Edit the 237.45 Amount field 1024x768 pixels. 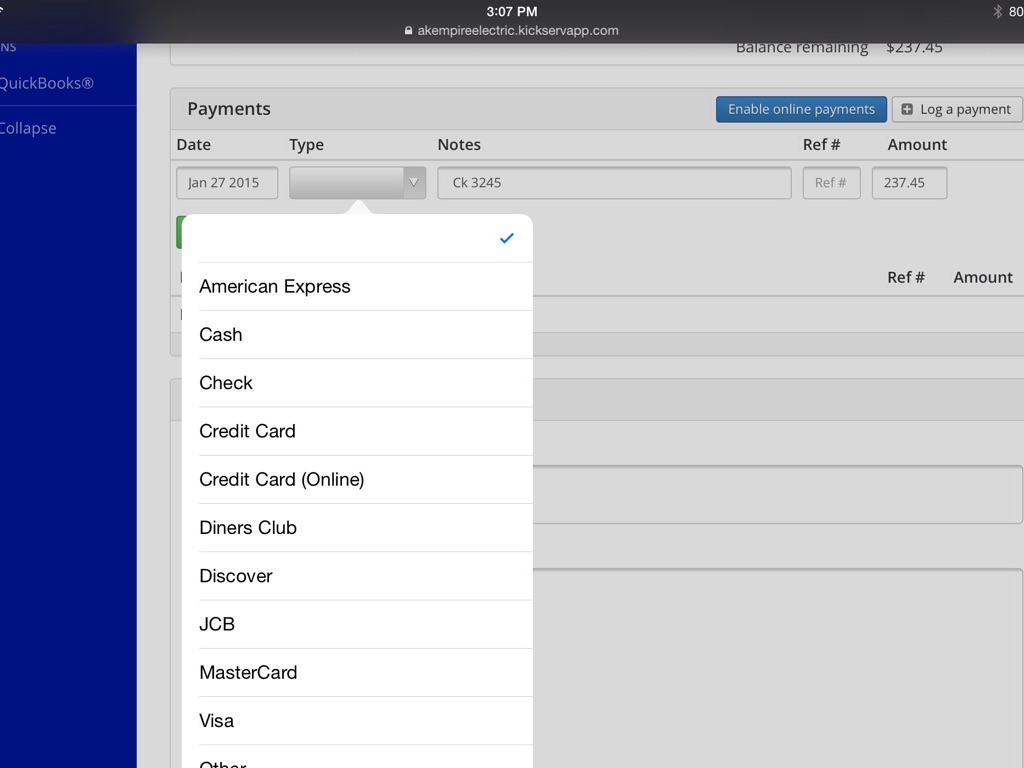[x=909, y=183]
